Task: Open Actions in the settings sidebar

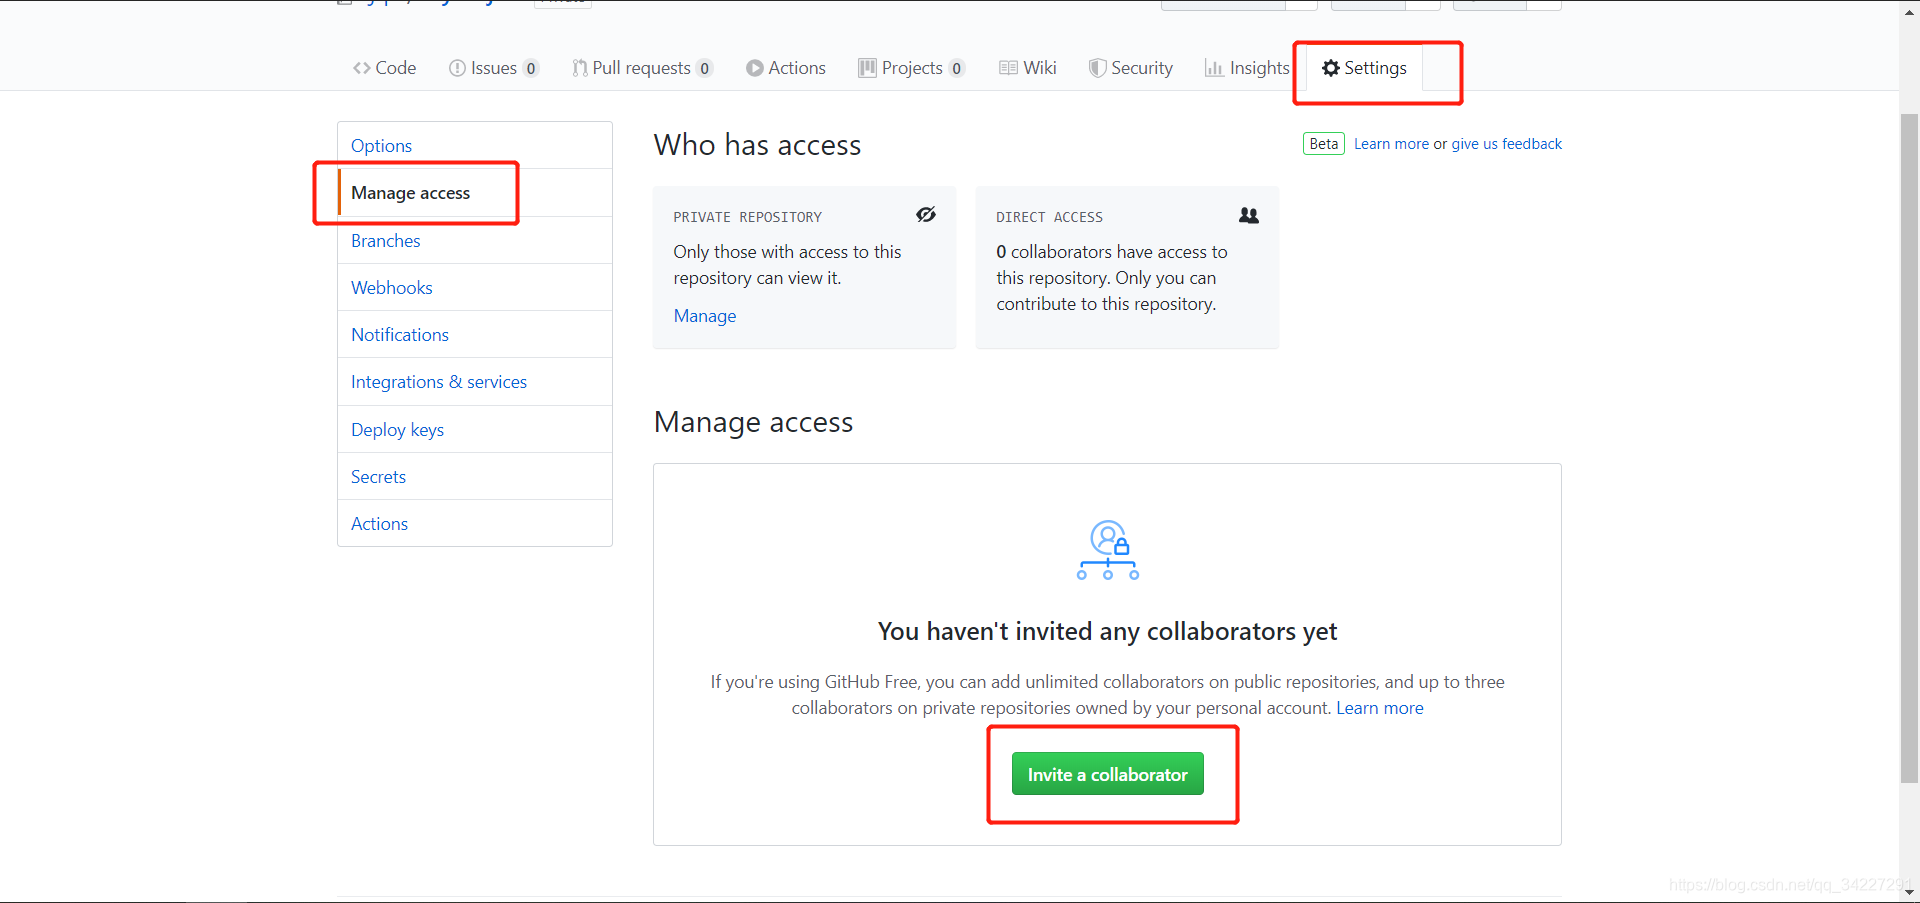Action: tap(475, 524)
